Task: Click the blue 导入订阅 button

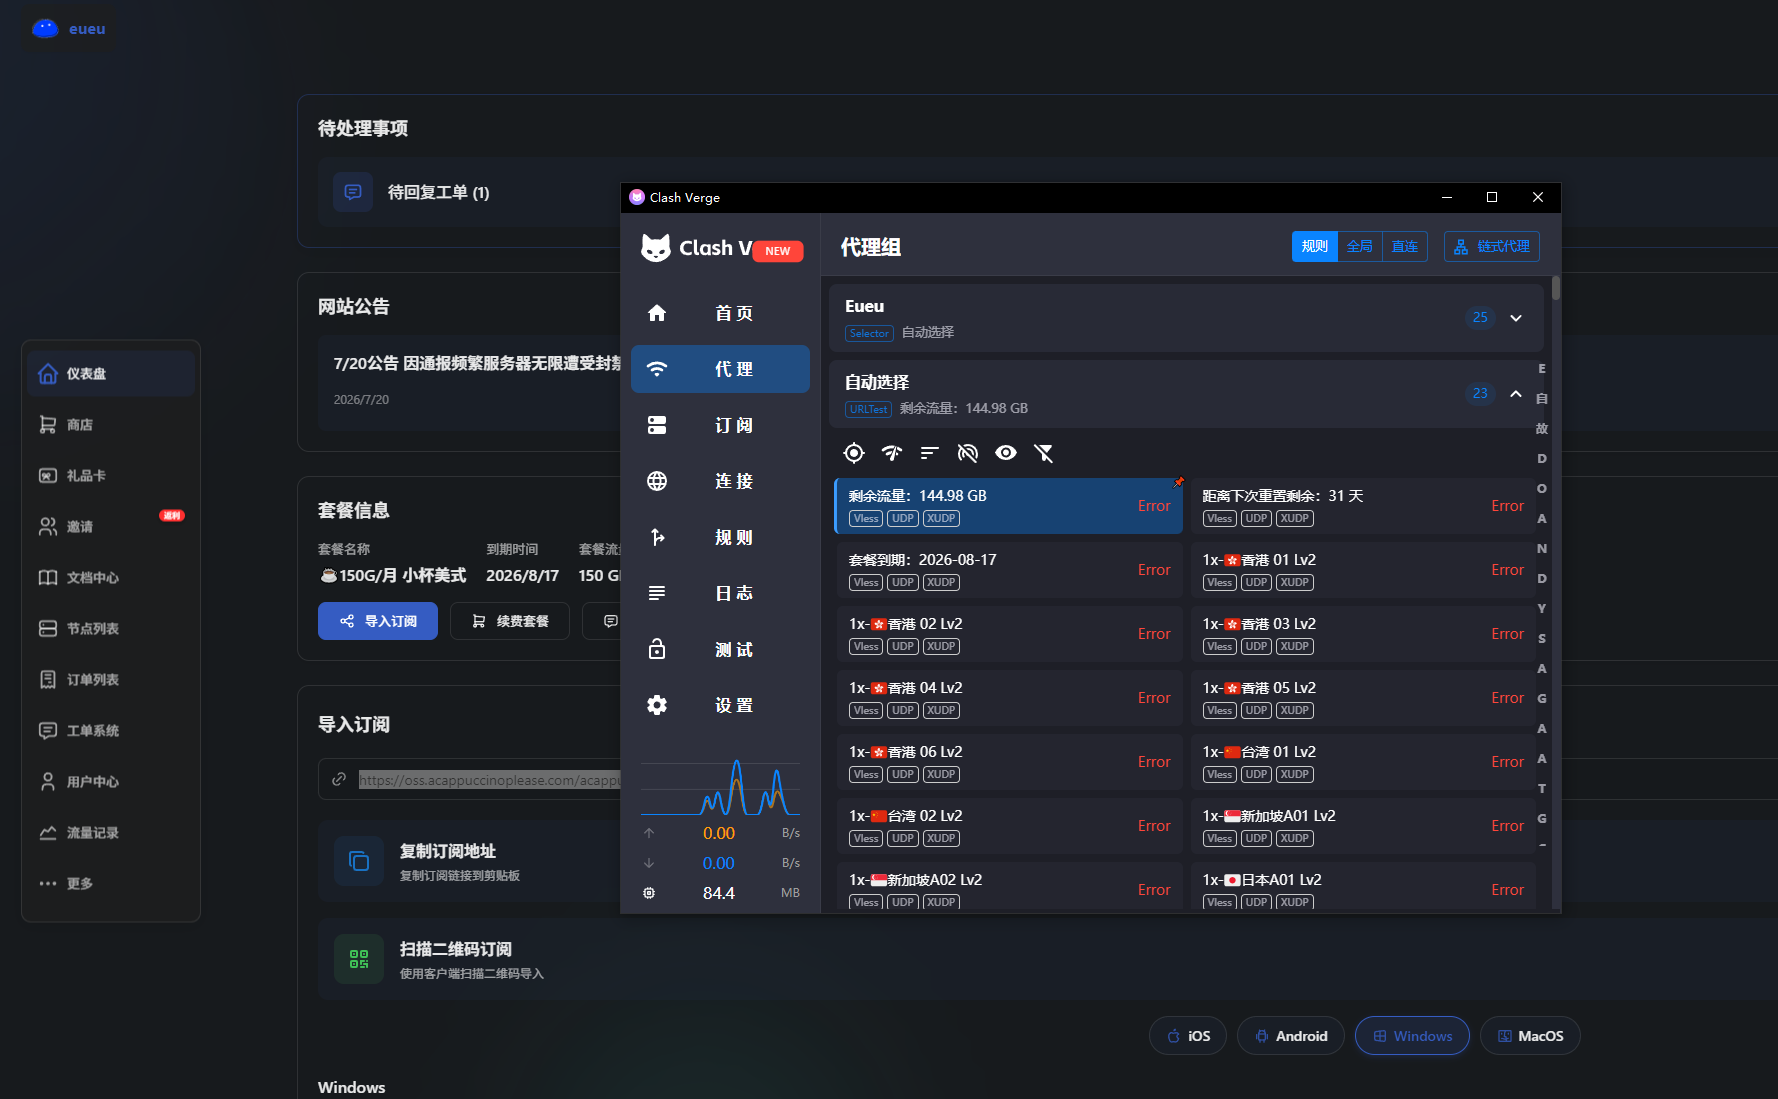Action: click(378, 621)
